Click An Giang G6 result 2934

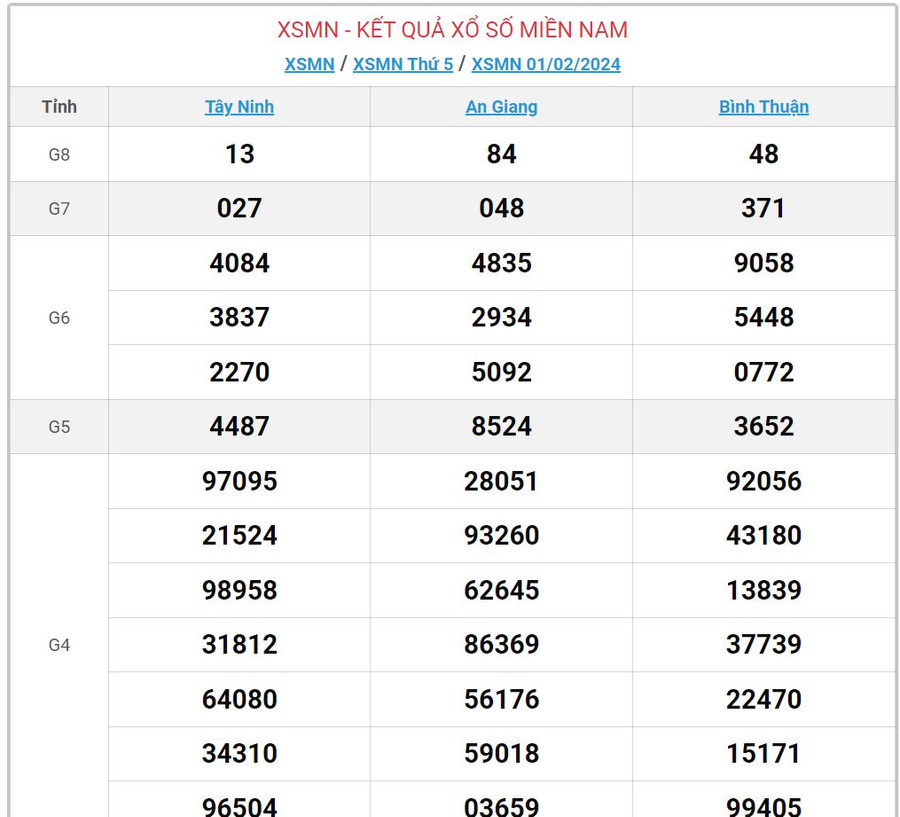[501, 318]
